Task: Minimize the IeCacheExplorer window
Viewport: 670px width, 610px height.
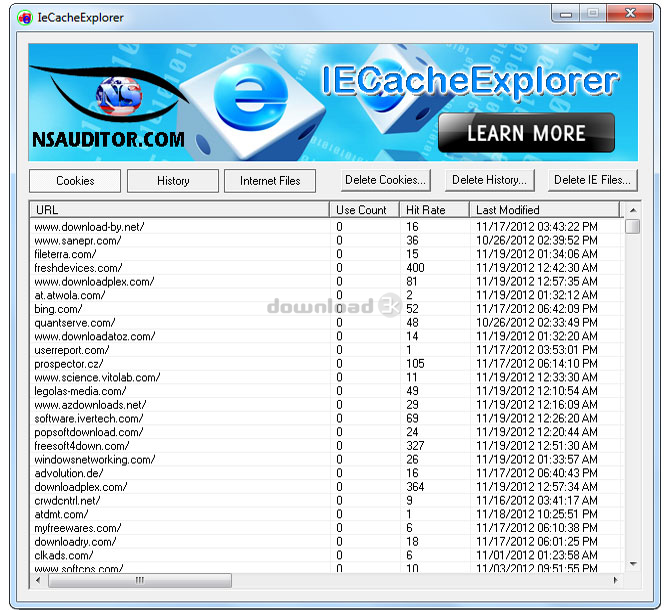Action: (566, 14)
